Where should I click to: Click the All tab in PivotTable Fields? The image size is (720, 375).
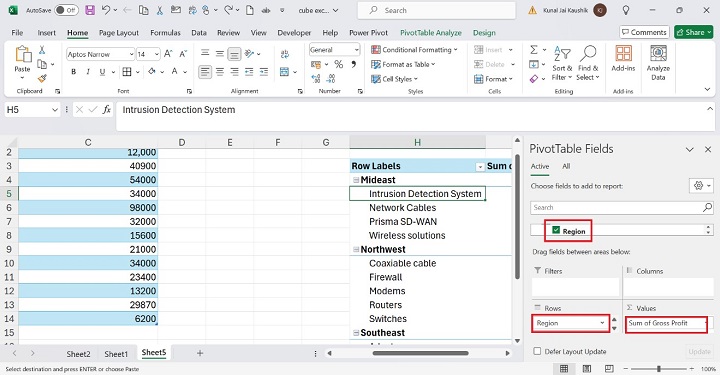pos(566,166)
